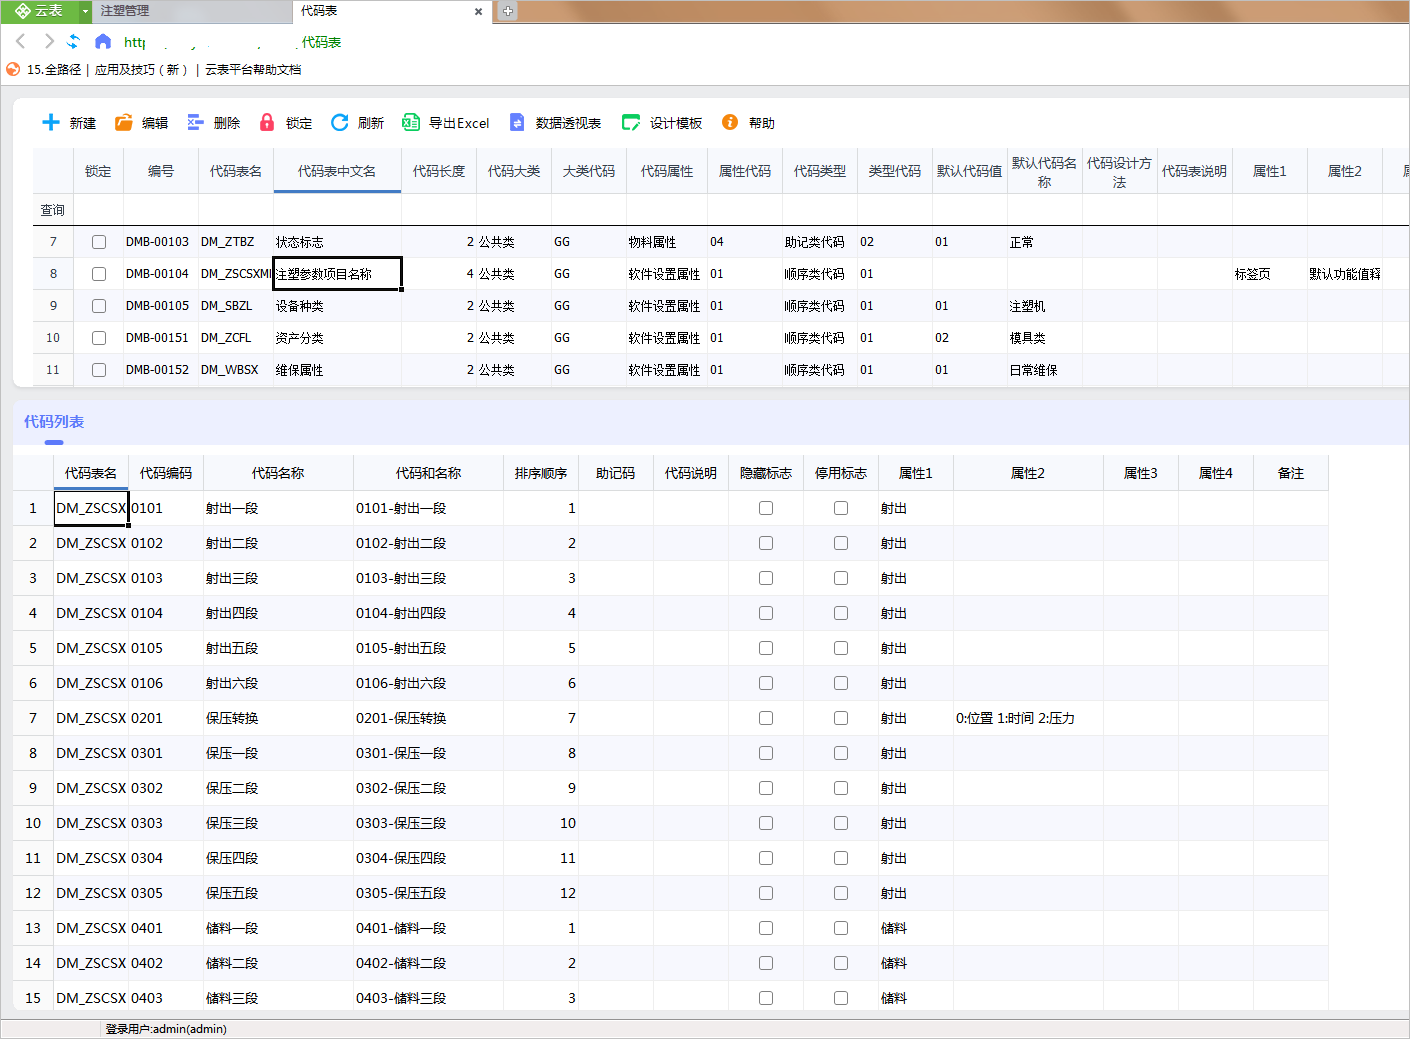
Task: Toggle 隐藏标志 checkbox for code 0403
Action: coord(766,998)
